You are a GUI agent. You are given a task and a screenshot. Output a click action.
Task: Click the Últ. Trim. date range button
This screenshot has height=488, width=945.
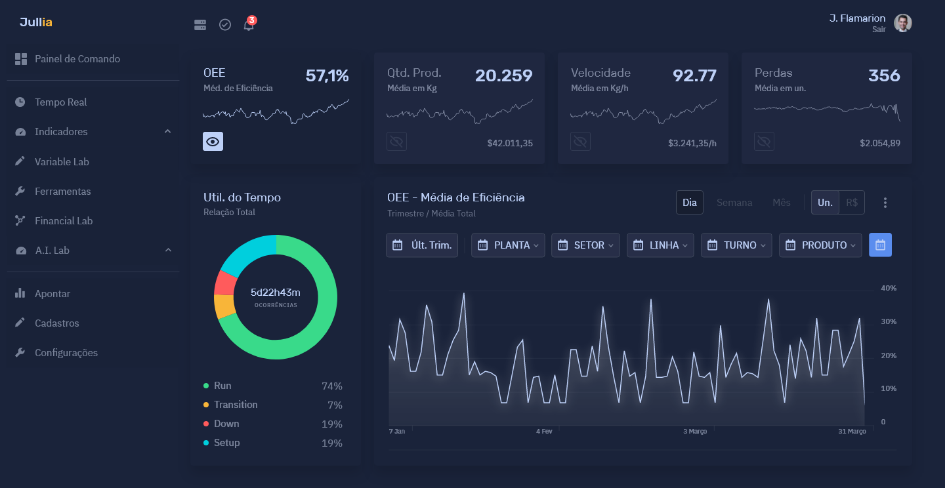pos(422,245)
